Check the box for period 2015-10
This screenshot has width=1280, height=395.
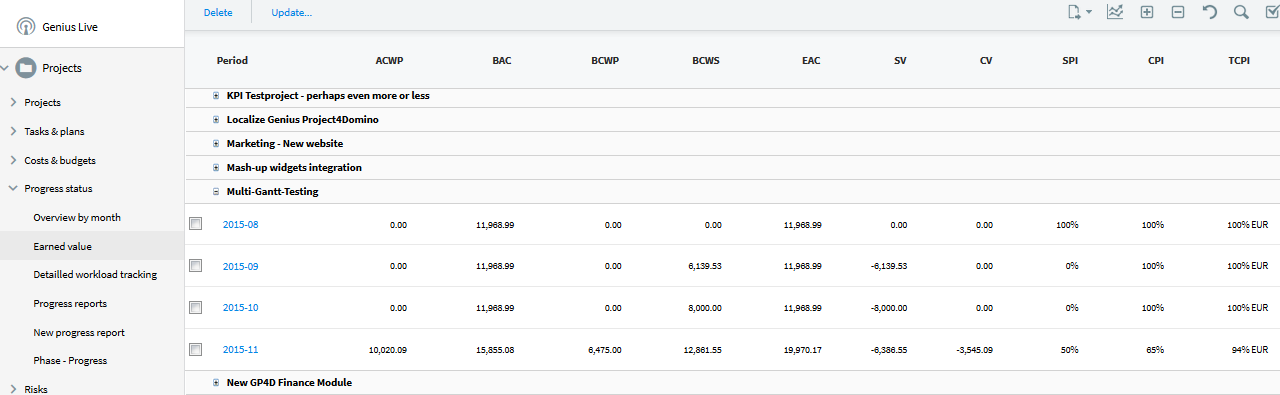pyautogui.click(x=196, y=308)
